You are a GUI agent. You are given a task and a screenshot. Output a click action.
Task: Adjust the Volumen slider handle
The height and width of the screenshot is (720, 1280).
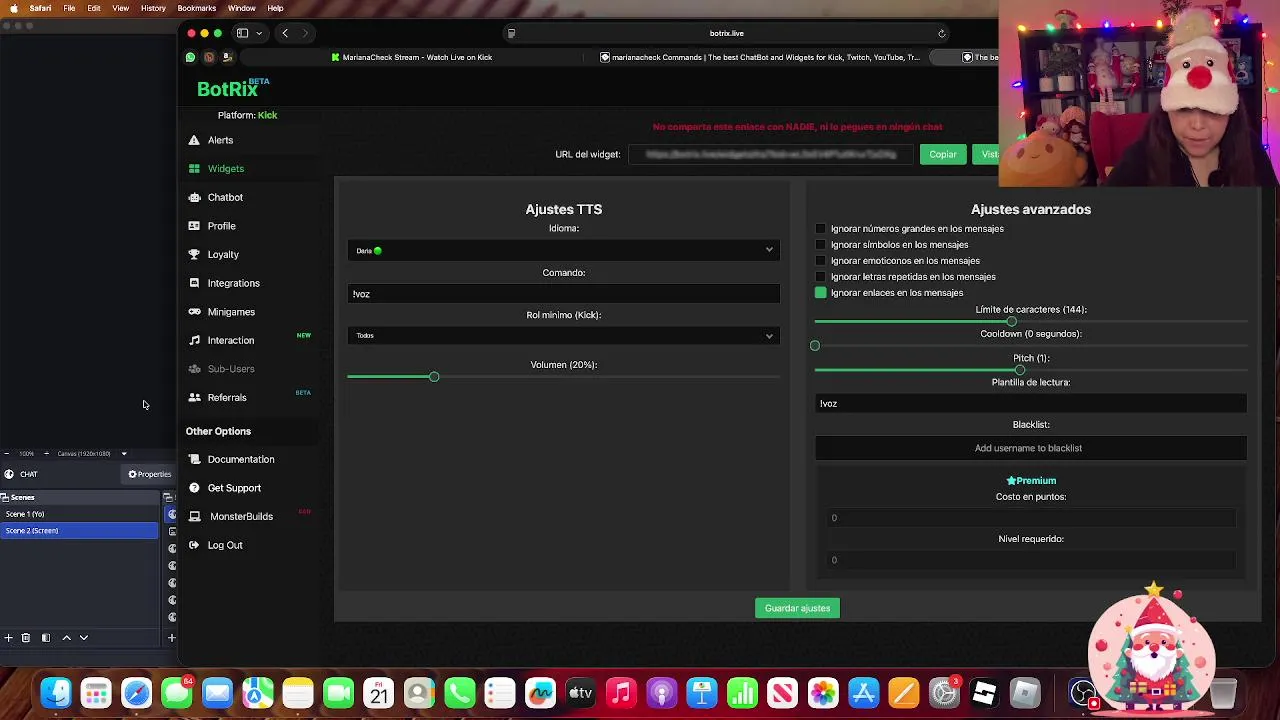pyautogui.click(x=434, y=377)
